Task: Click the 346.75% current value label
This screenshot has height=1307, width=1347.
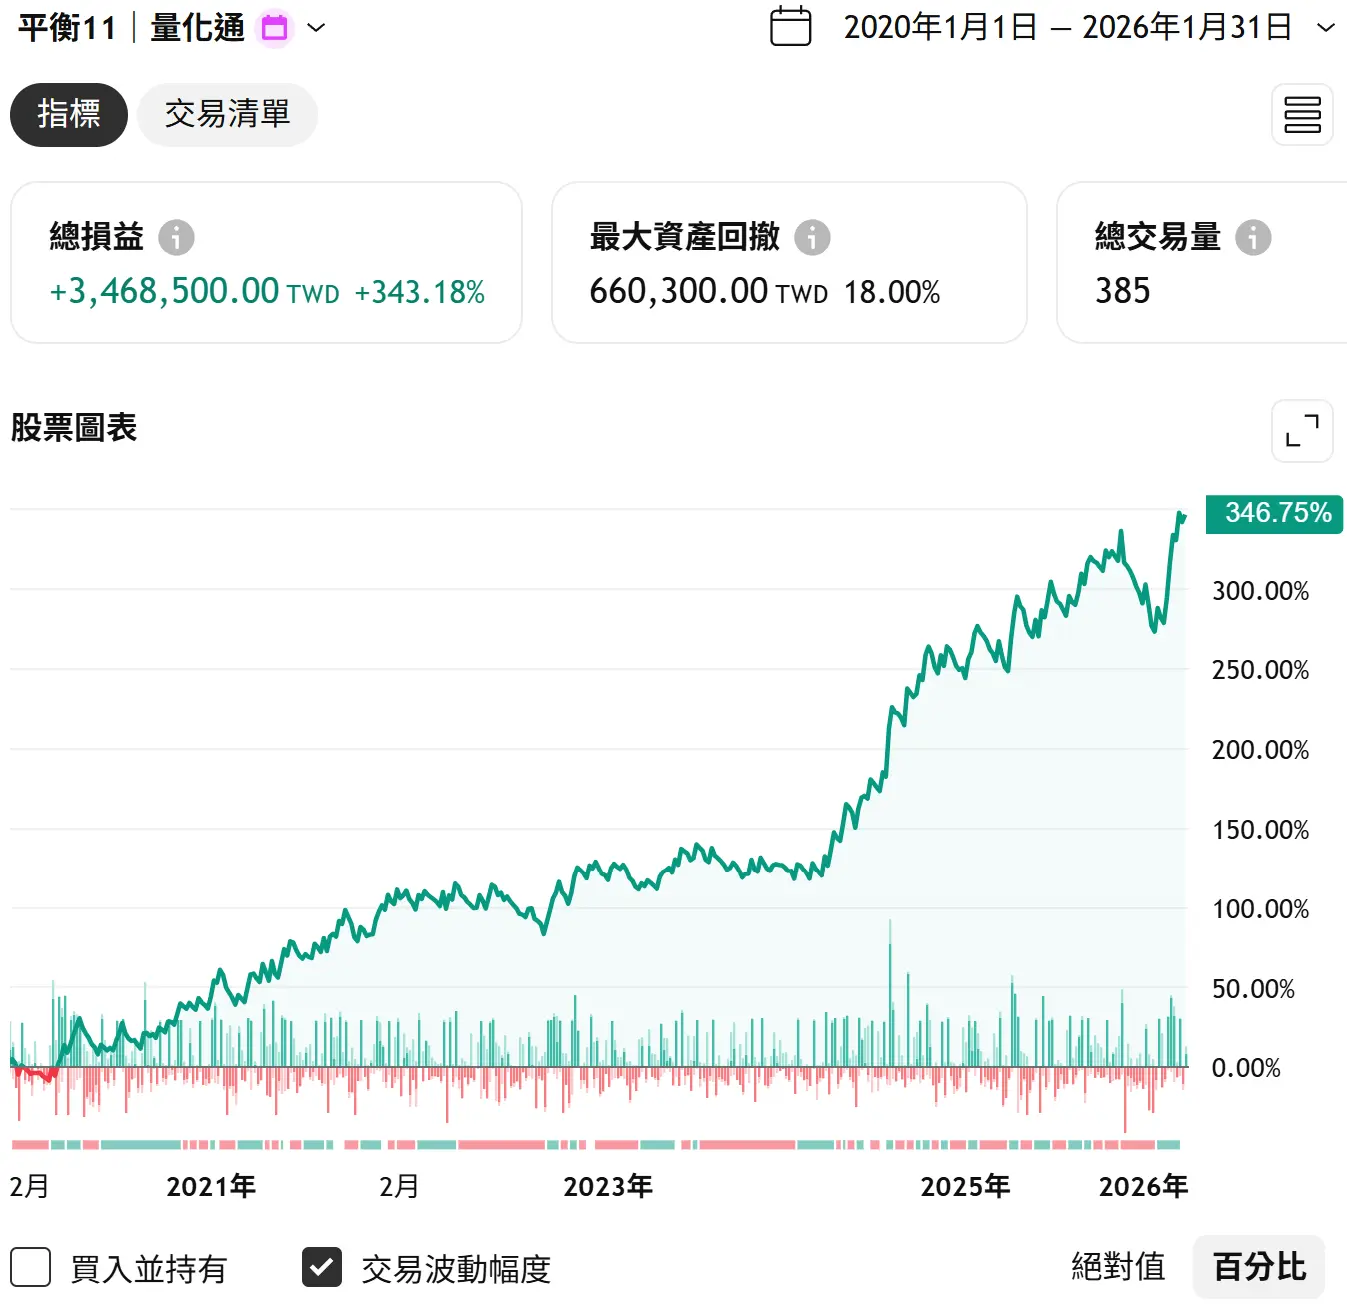Action: tap(1275, 514)
